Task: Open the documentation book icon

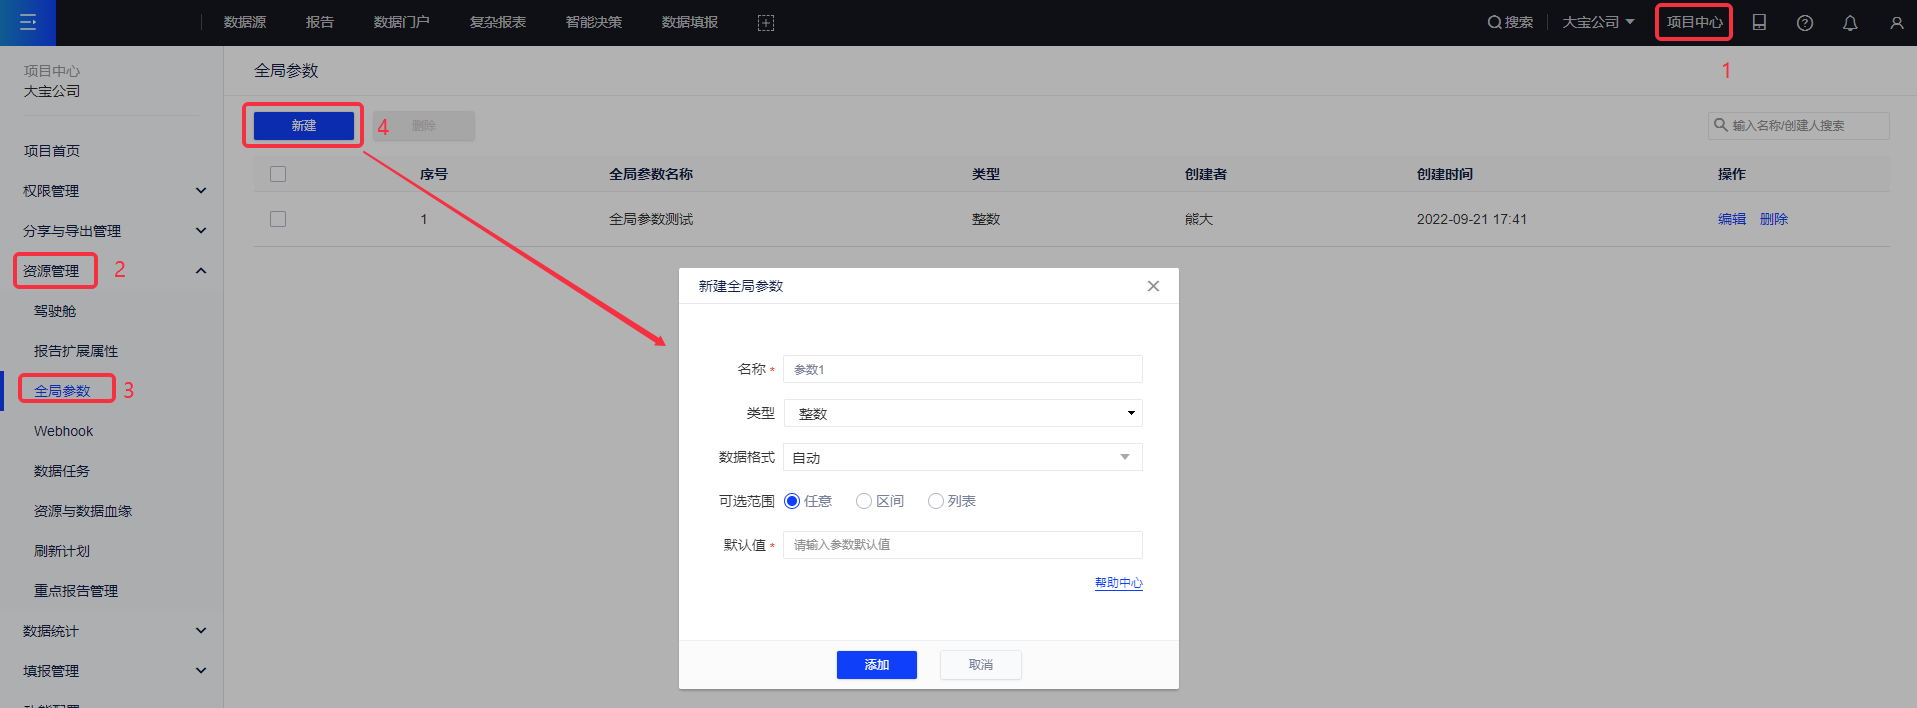Action: (1759, 22)
